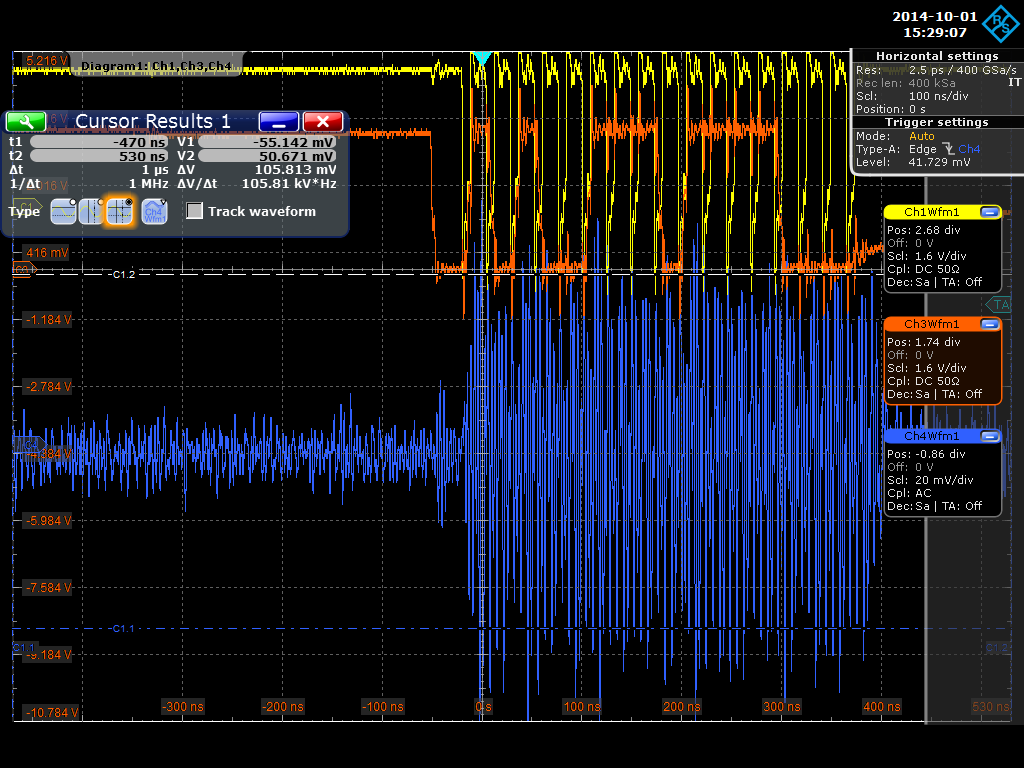Enable the Track waveform checkbox
The height and width of the screenshot is (768, 1024).
[x=195, y=211]
